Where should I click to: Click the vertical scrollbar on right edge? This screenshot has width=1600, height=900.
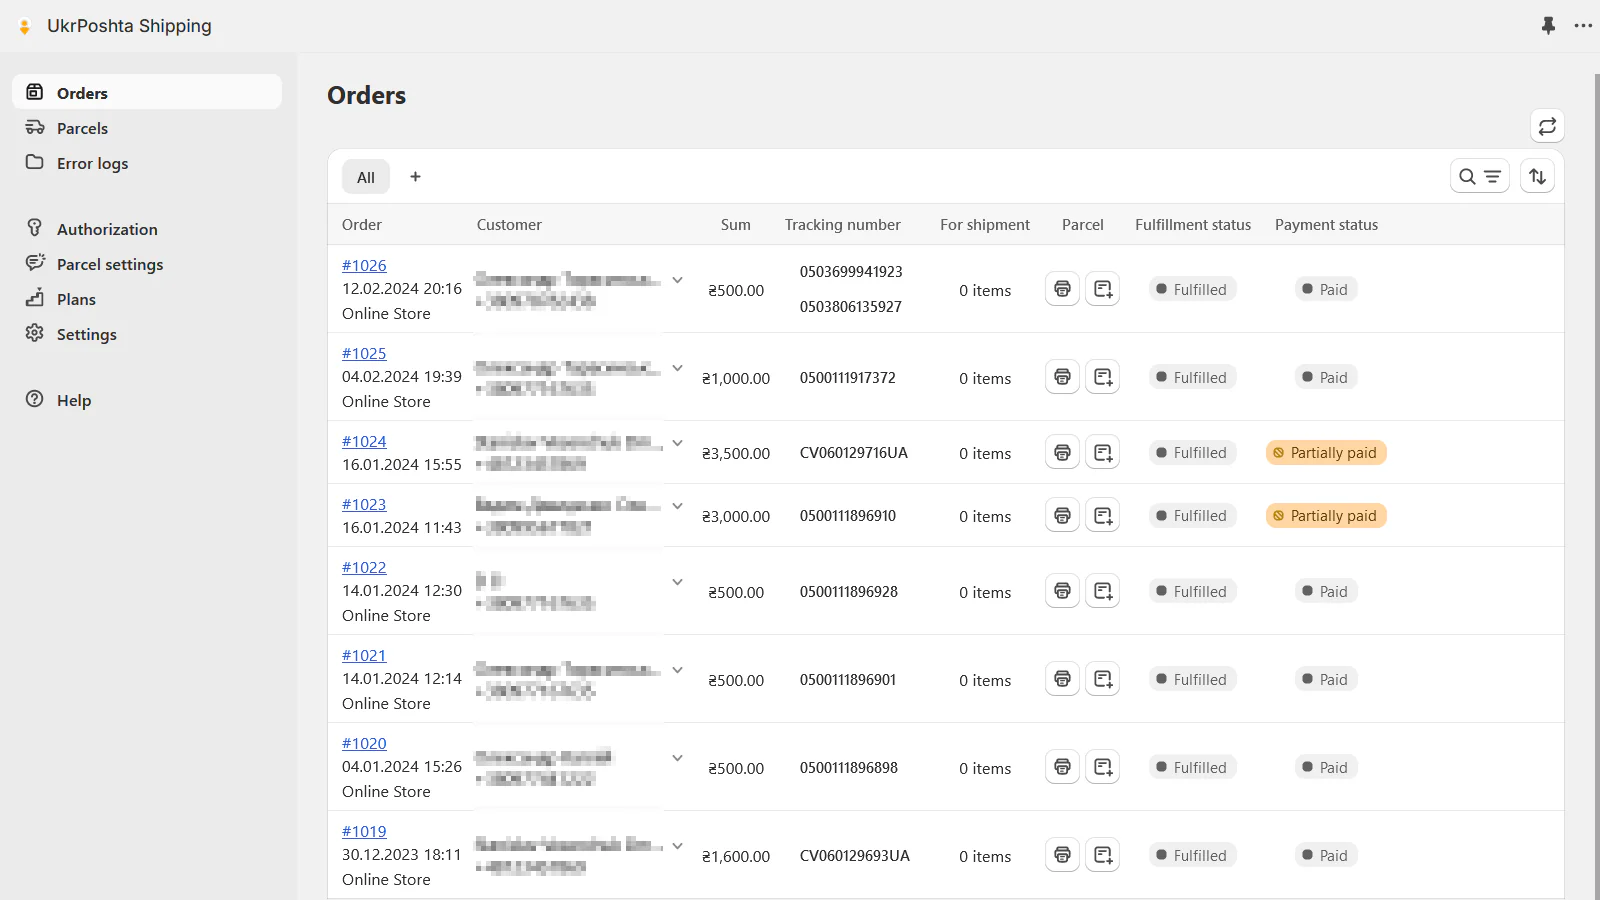pyautogui.click(x=1595, y=480)
